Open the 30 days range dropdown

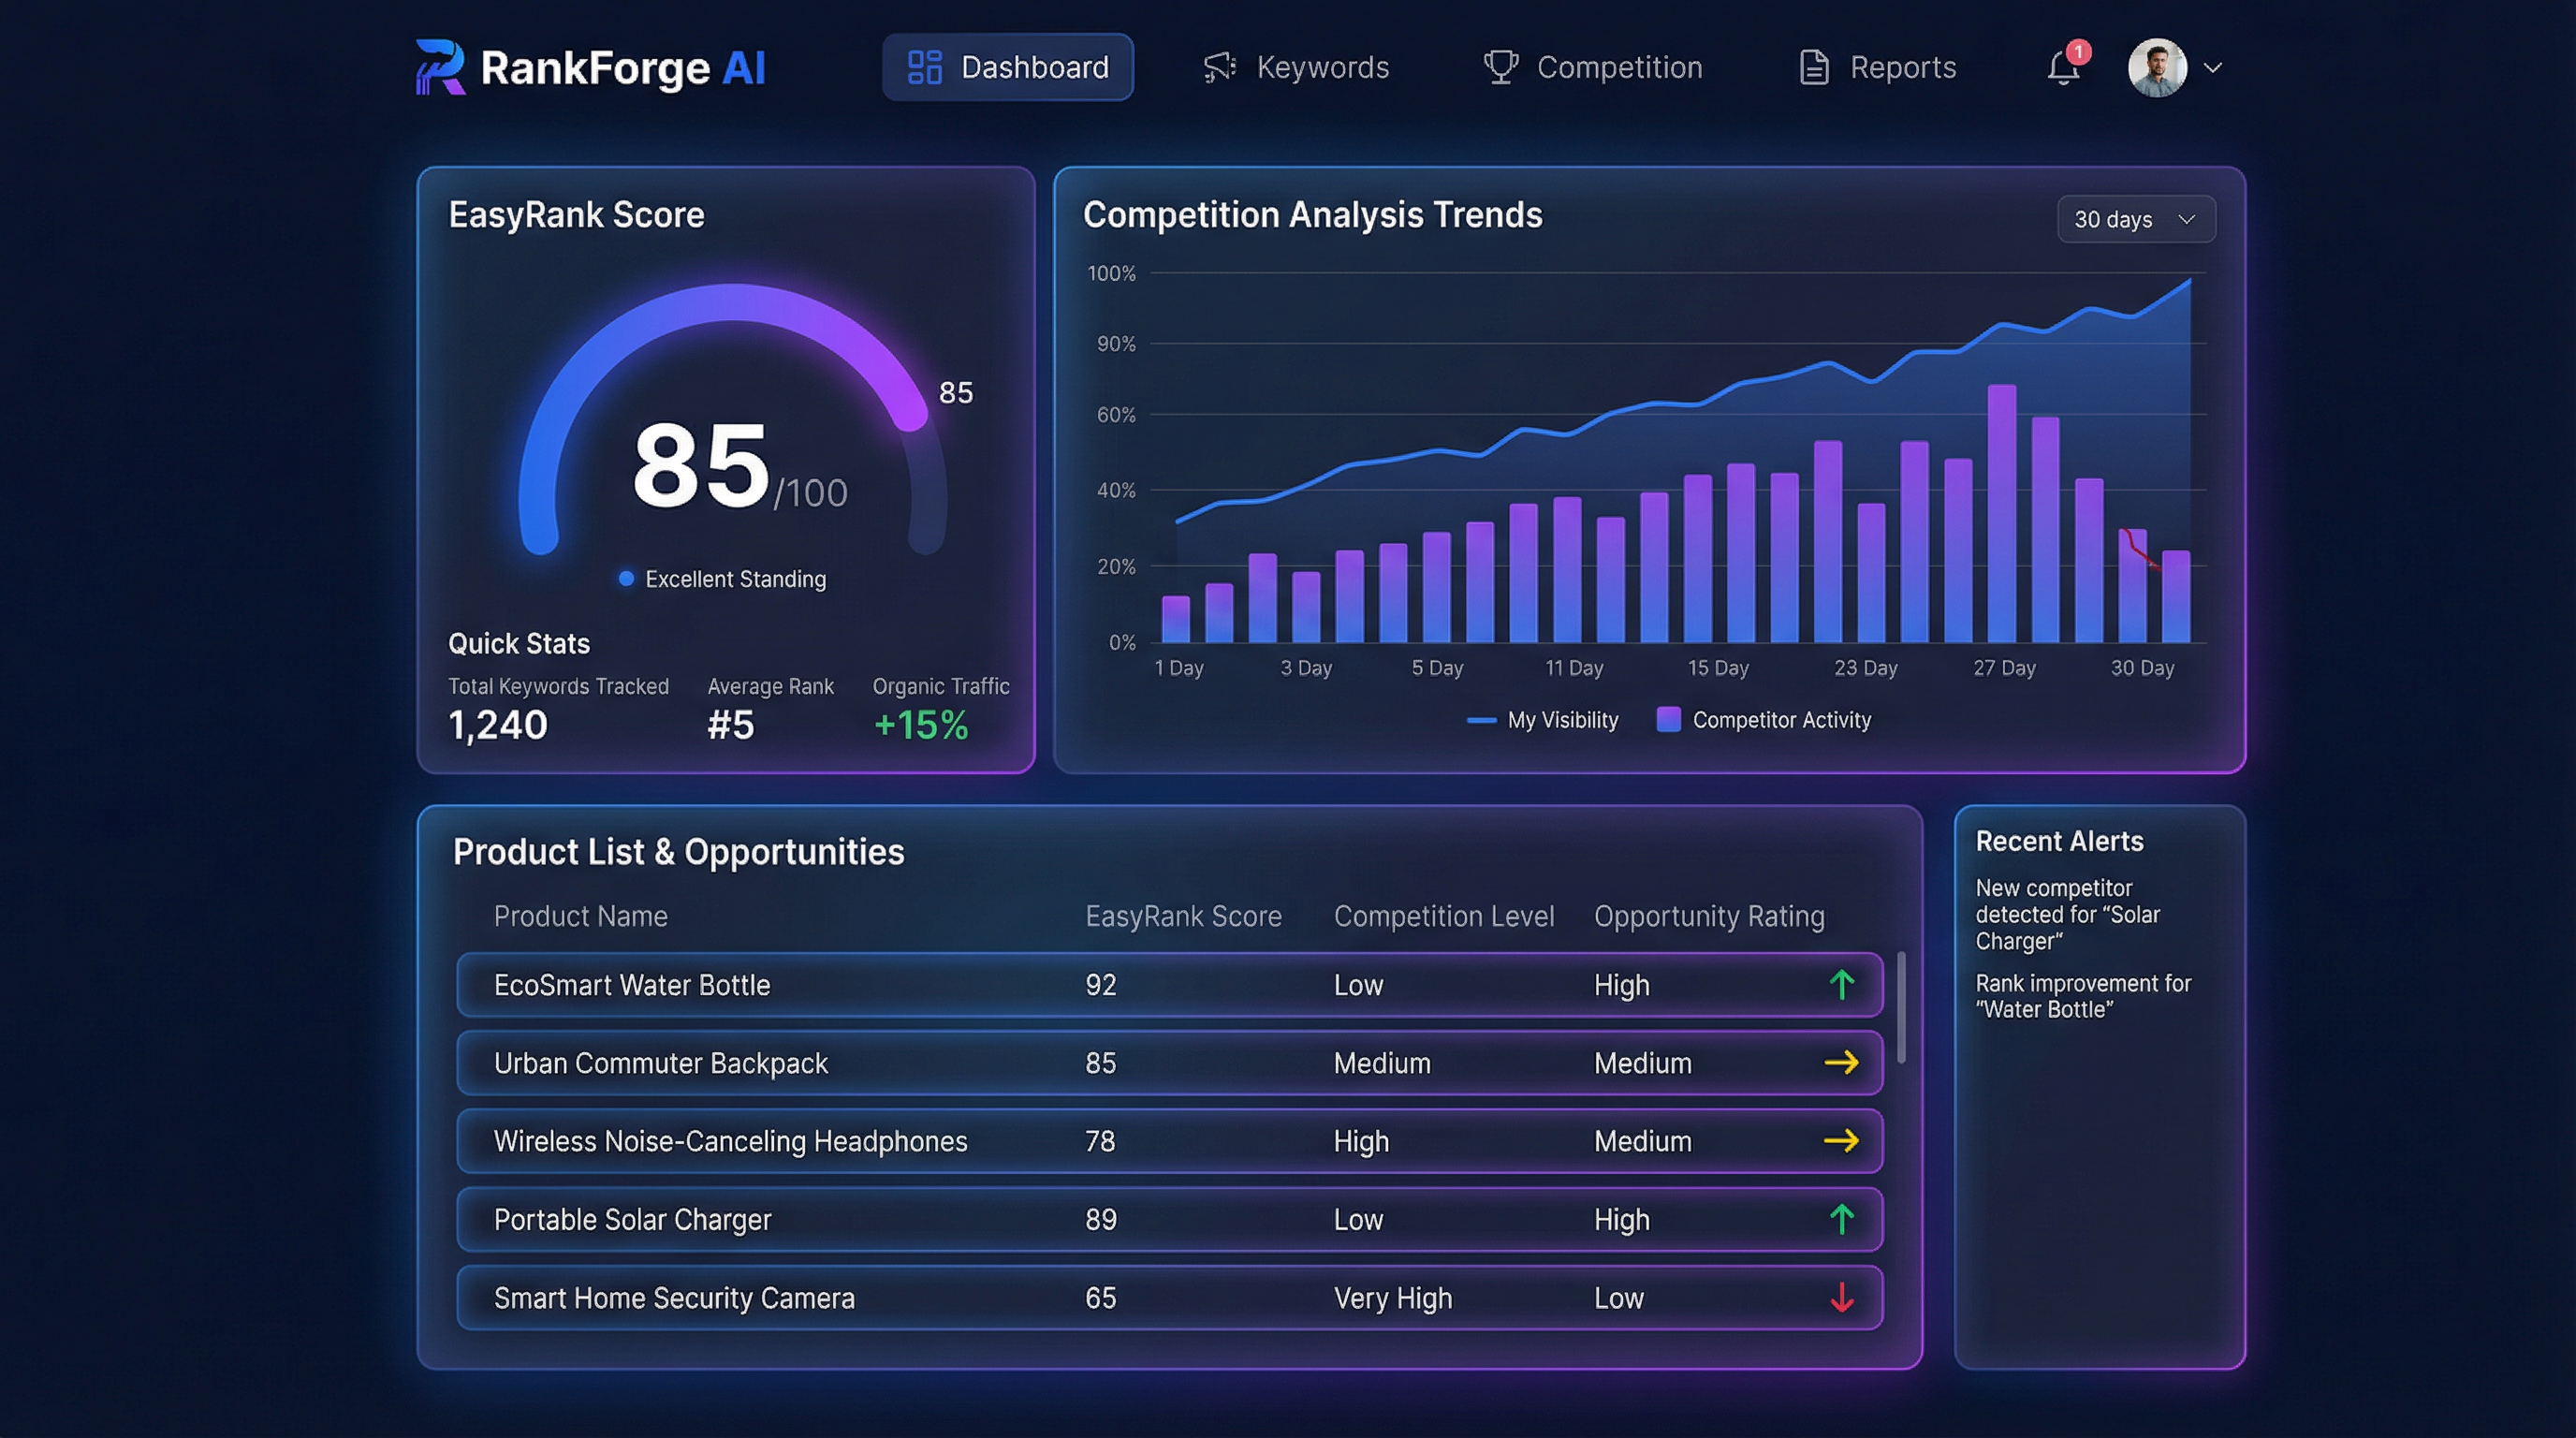[2135, 219]
